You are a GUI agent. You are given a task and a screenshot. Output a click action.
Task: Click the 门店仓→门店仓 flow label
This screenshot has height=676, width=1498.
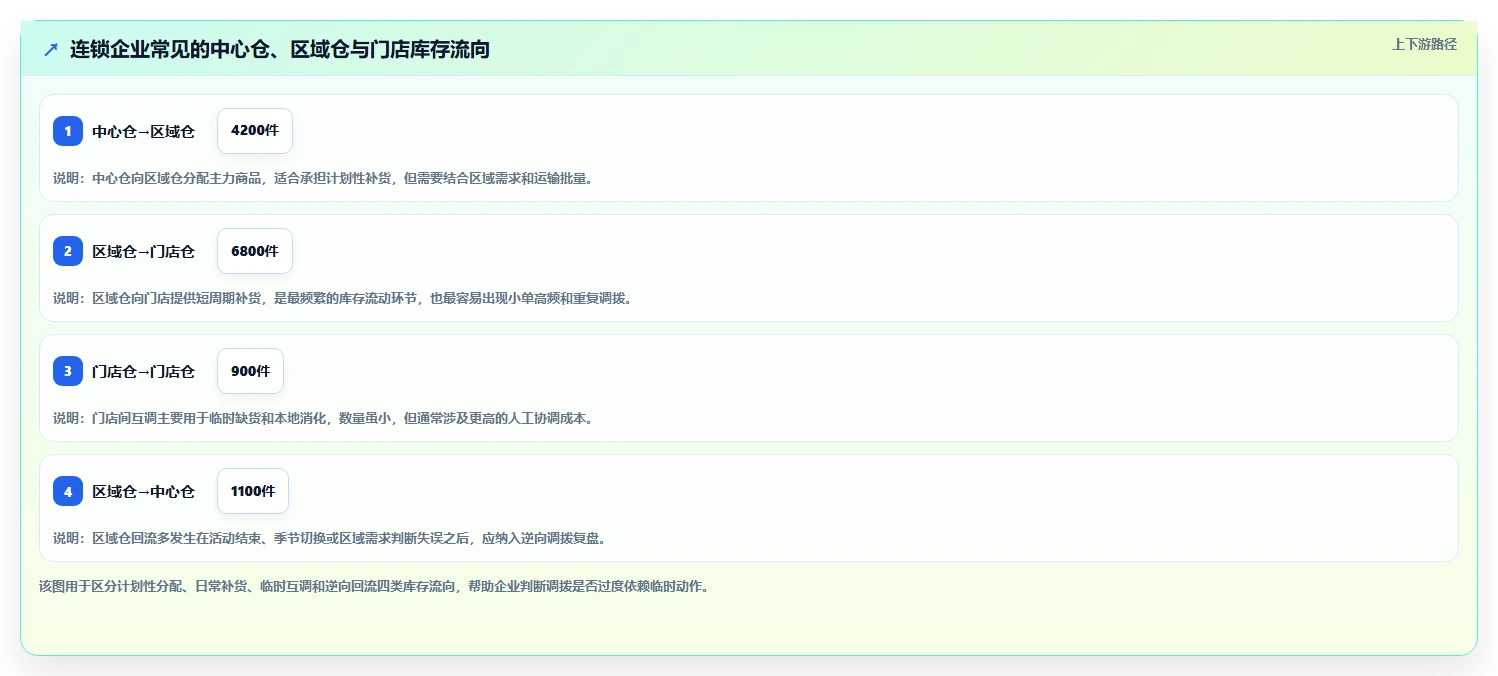pyautogui.click(x=144, y=371)
